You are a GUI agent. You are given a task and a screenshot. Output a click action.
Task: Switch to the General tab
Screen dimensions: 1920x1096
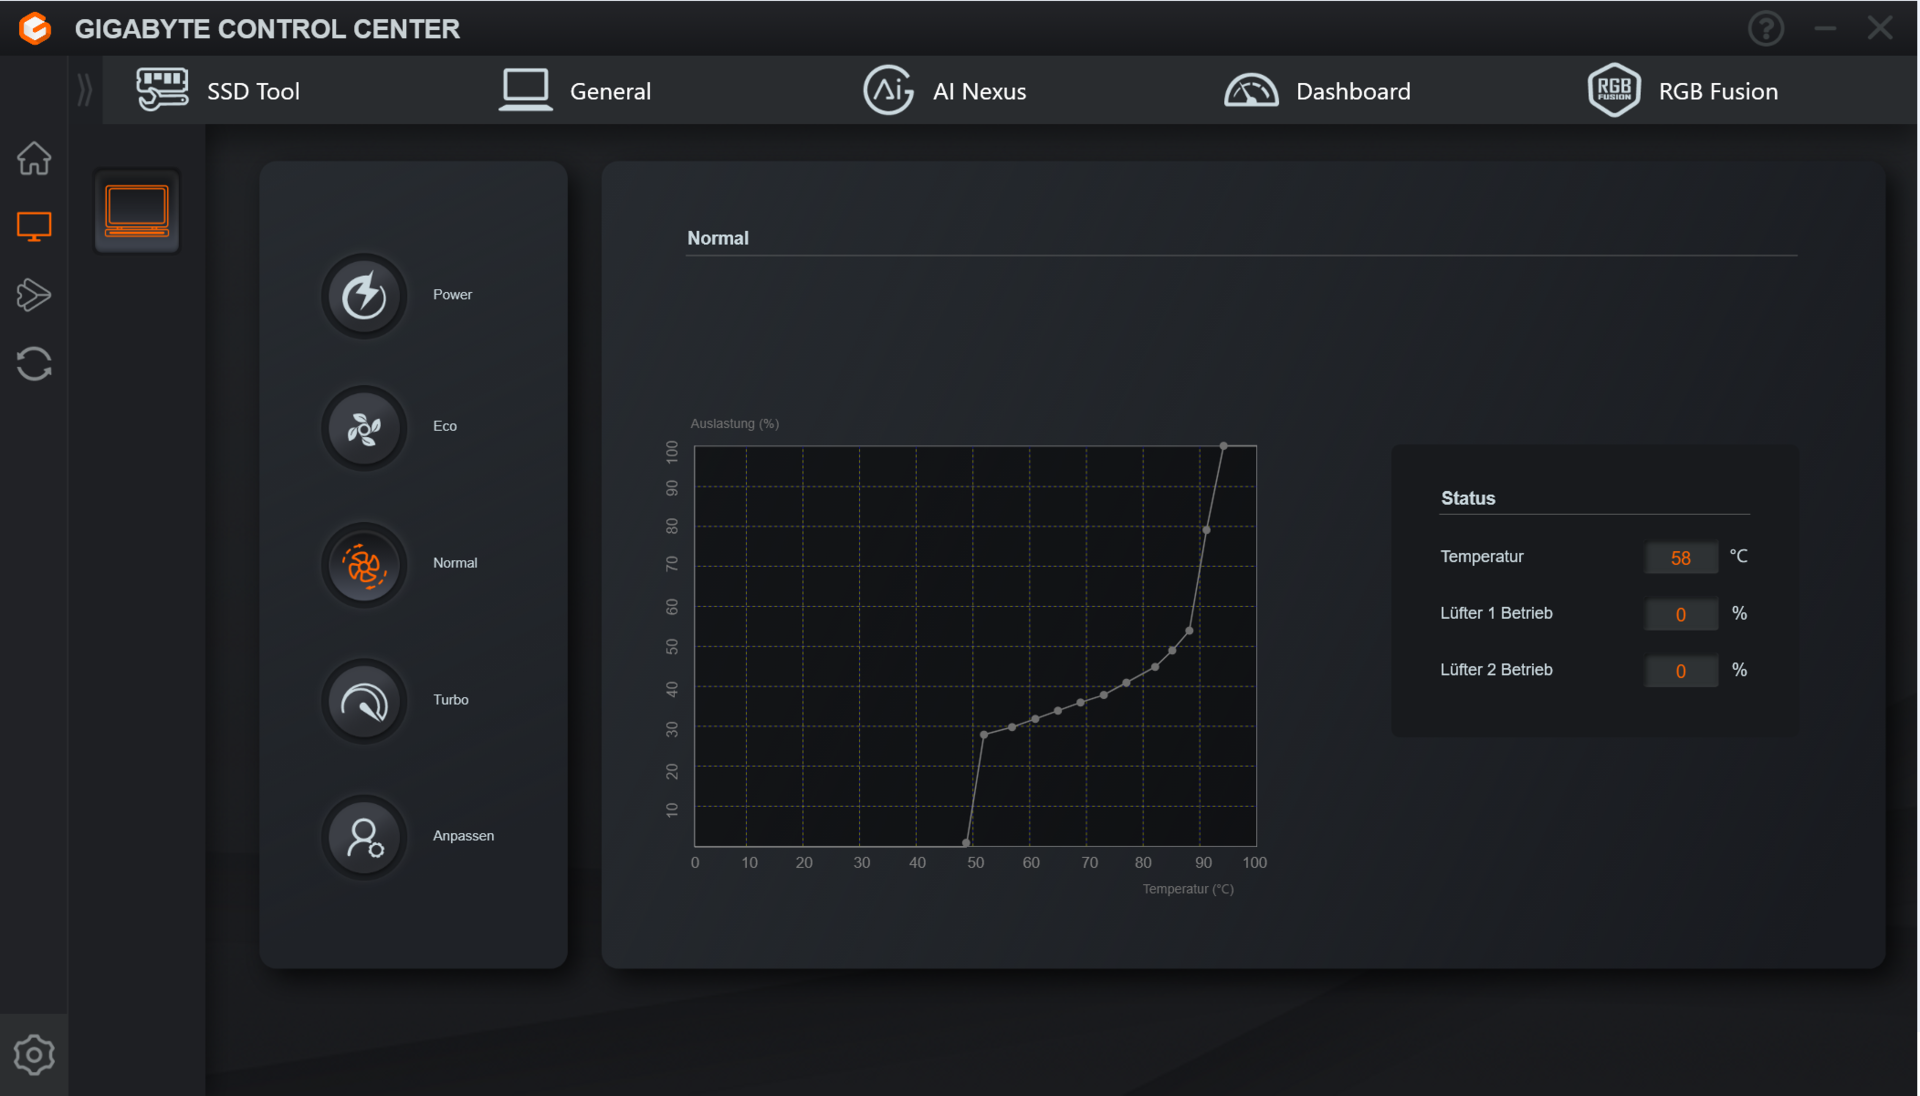coord(576,91)
